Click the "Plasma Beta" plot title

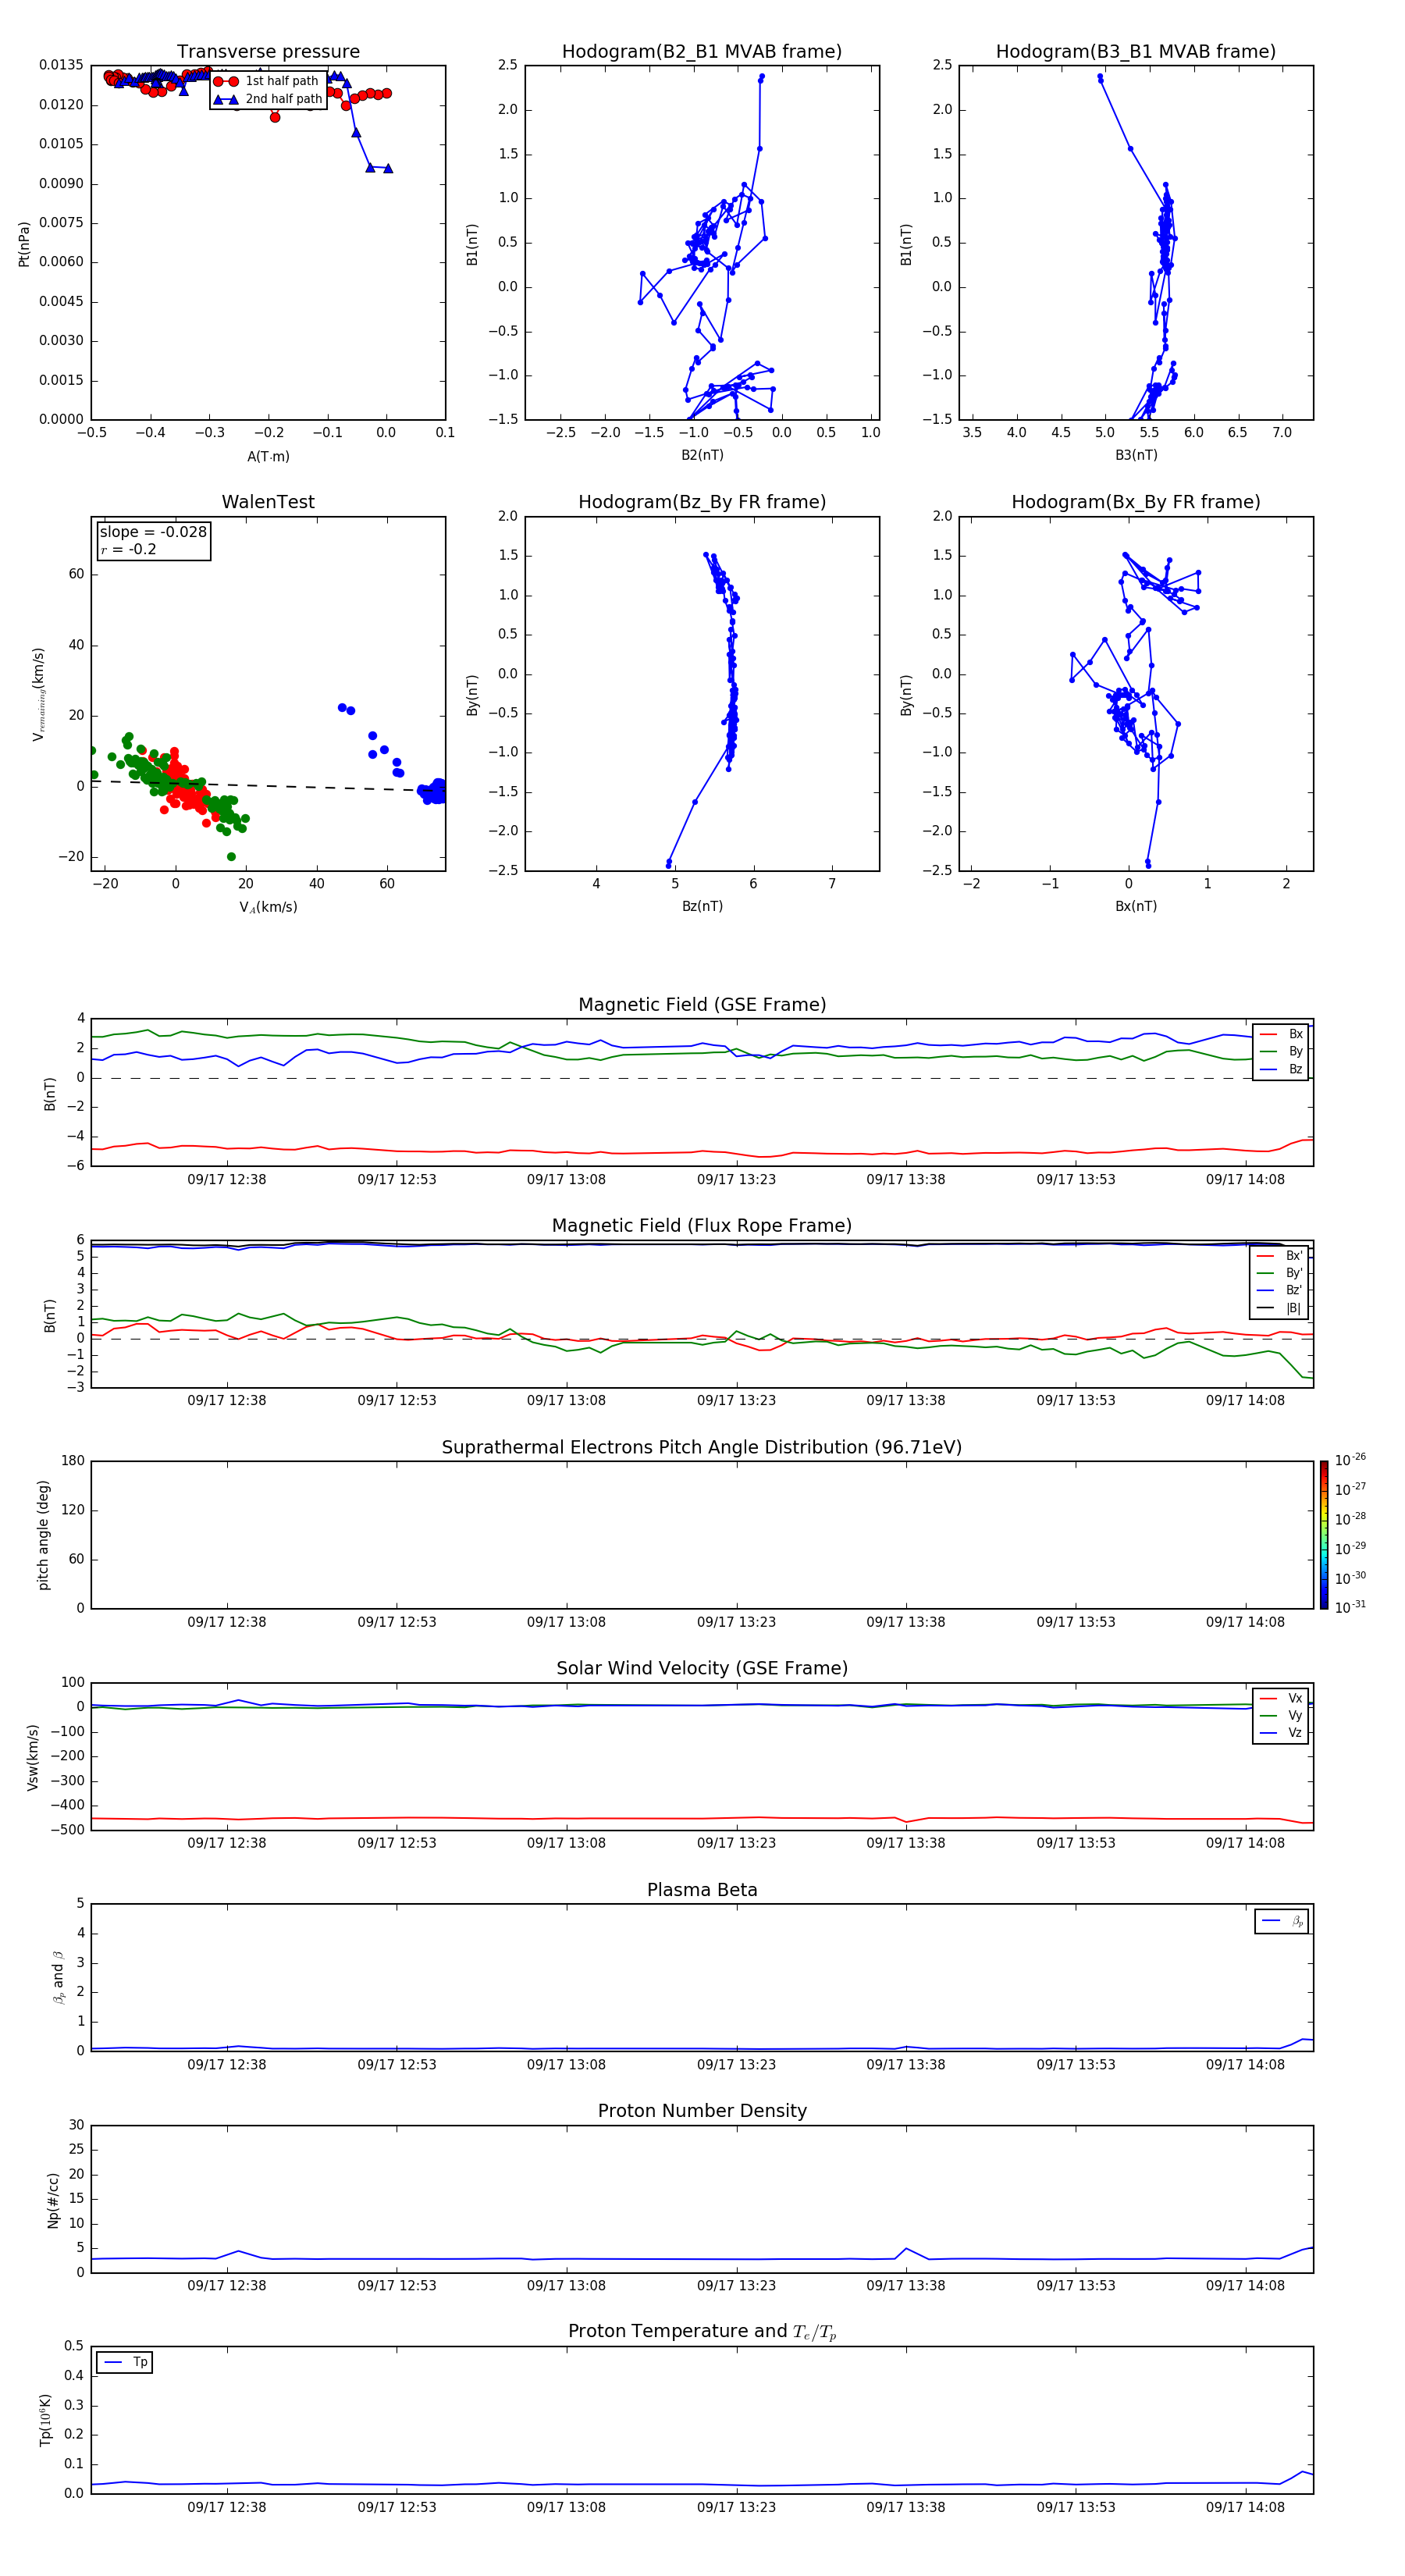pos(702,1891)
